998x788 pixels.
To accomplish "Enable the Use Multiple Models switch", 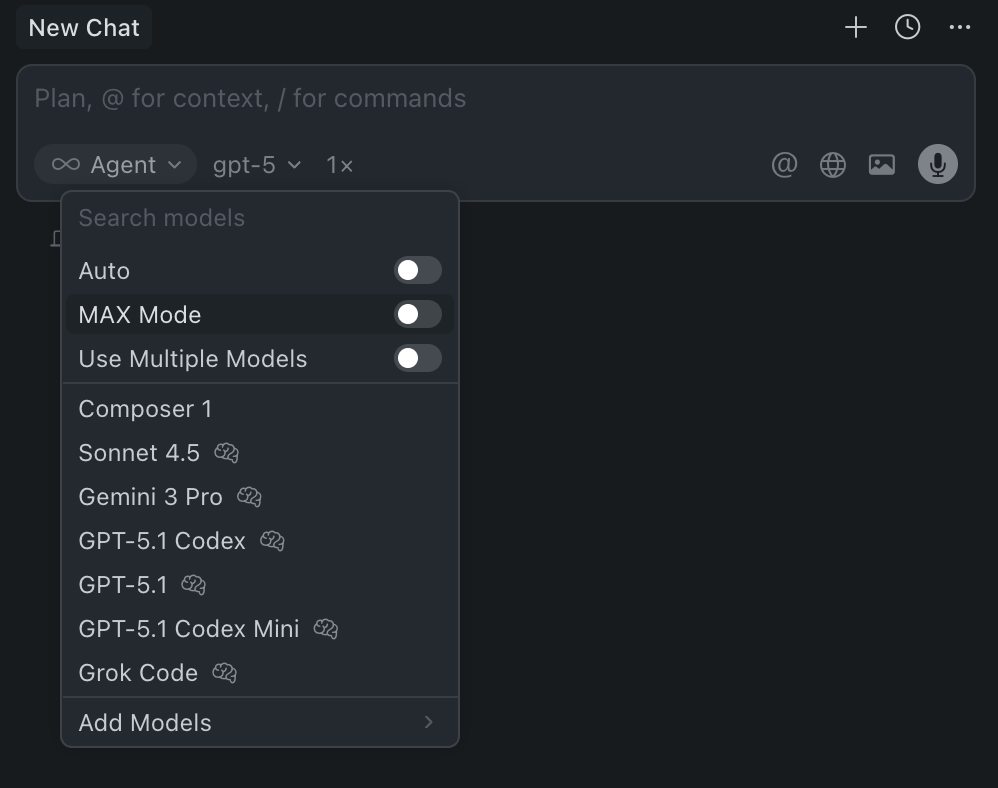I will pos(417,359).
